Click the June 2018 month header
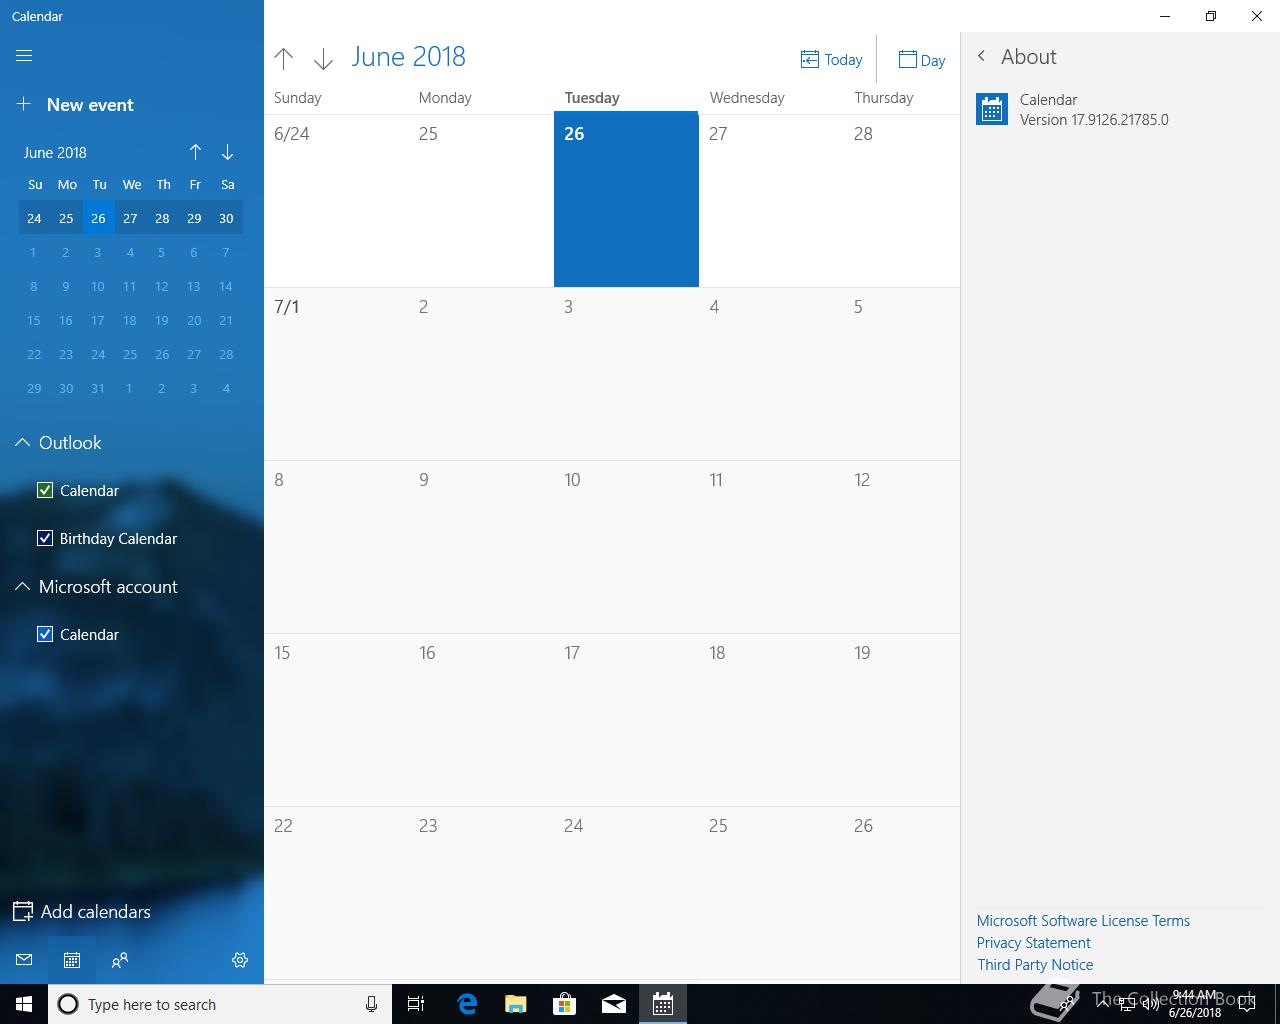This screenshot has width=1280, height=1024. 408,57
